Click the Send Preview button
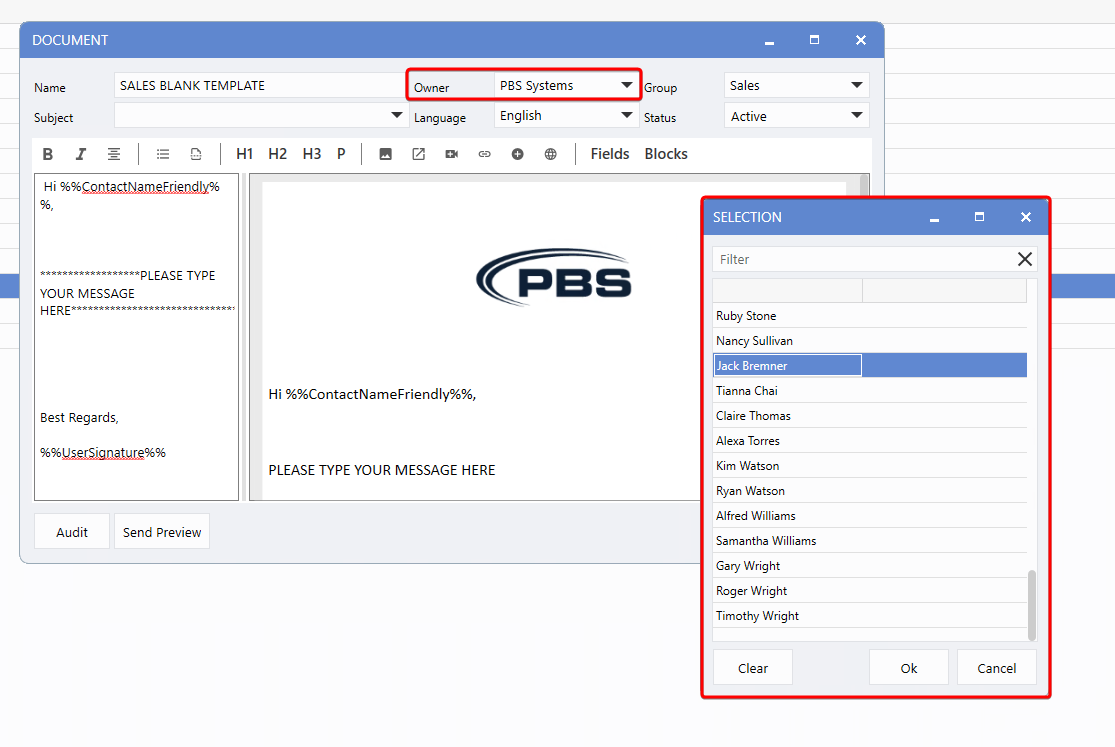Viewport: 1115px width, 747px height. (162, 532)
